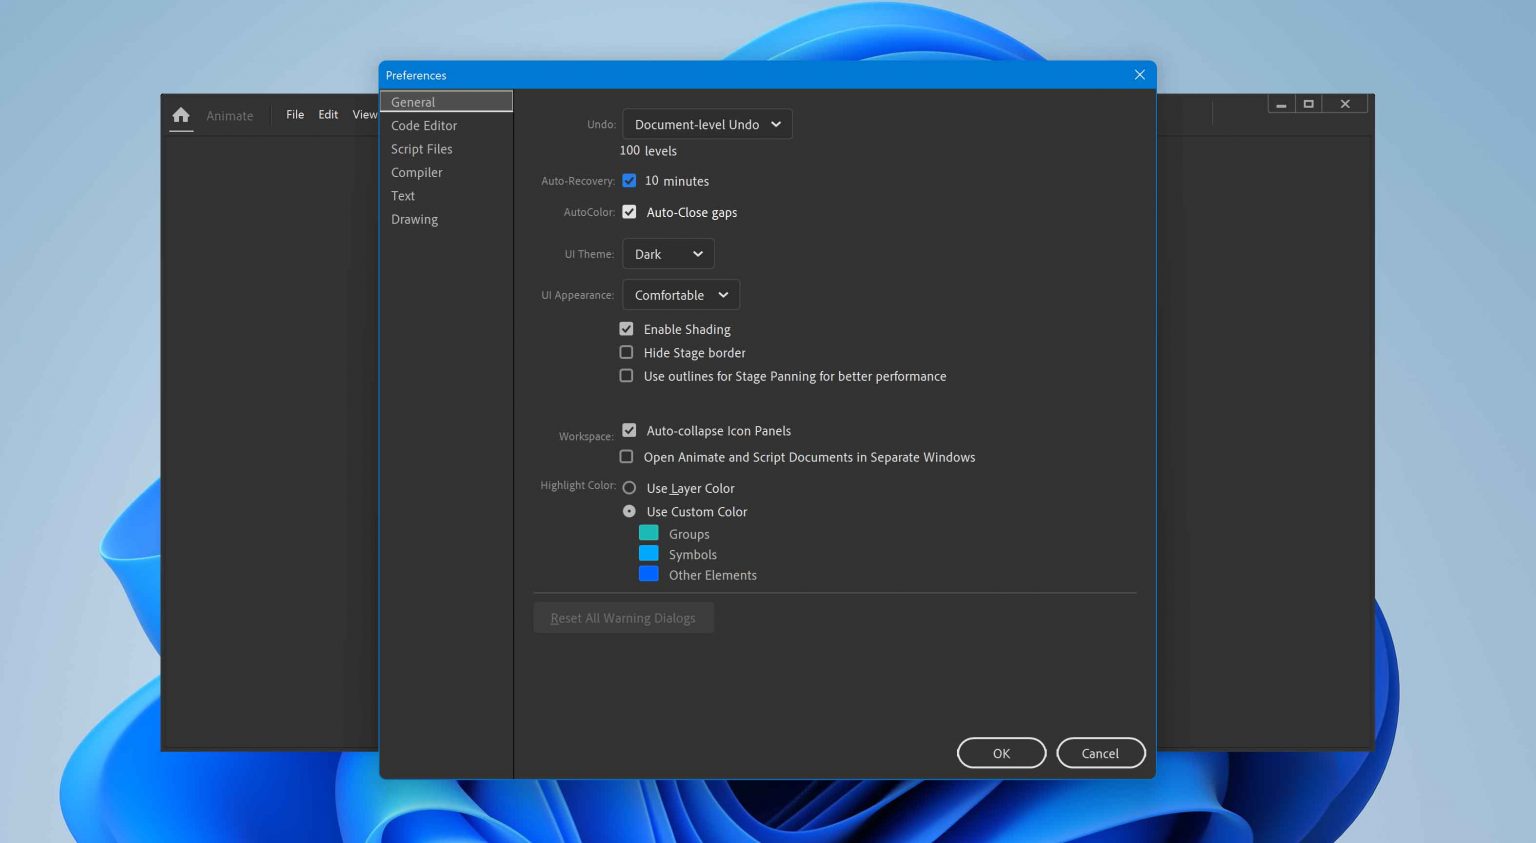The height and width of the screenshot is (843, 1536).
Task: Select the Use Custom Color radio button
Action: tap(629, 510)
